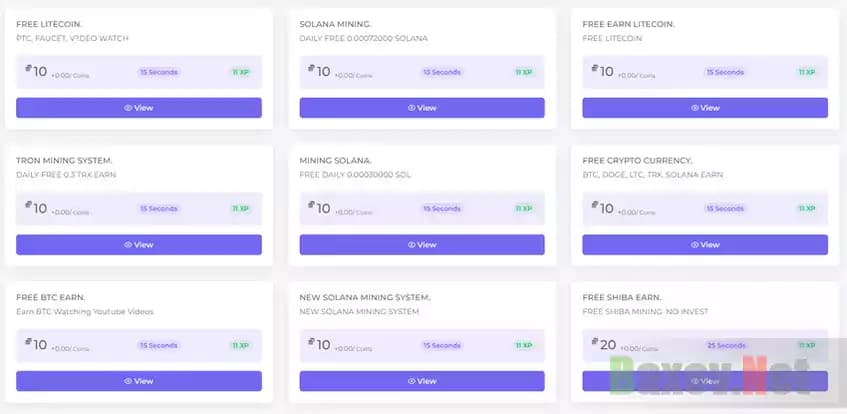Click View for TRON MINING SYSTEM
Viewport: 847px width, 414px height.
[139, 244]
